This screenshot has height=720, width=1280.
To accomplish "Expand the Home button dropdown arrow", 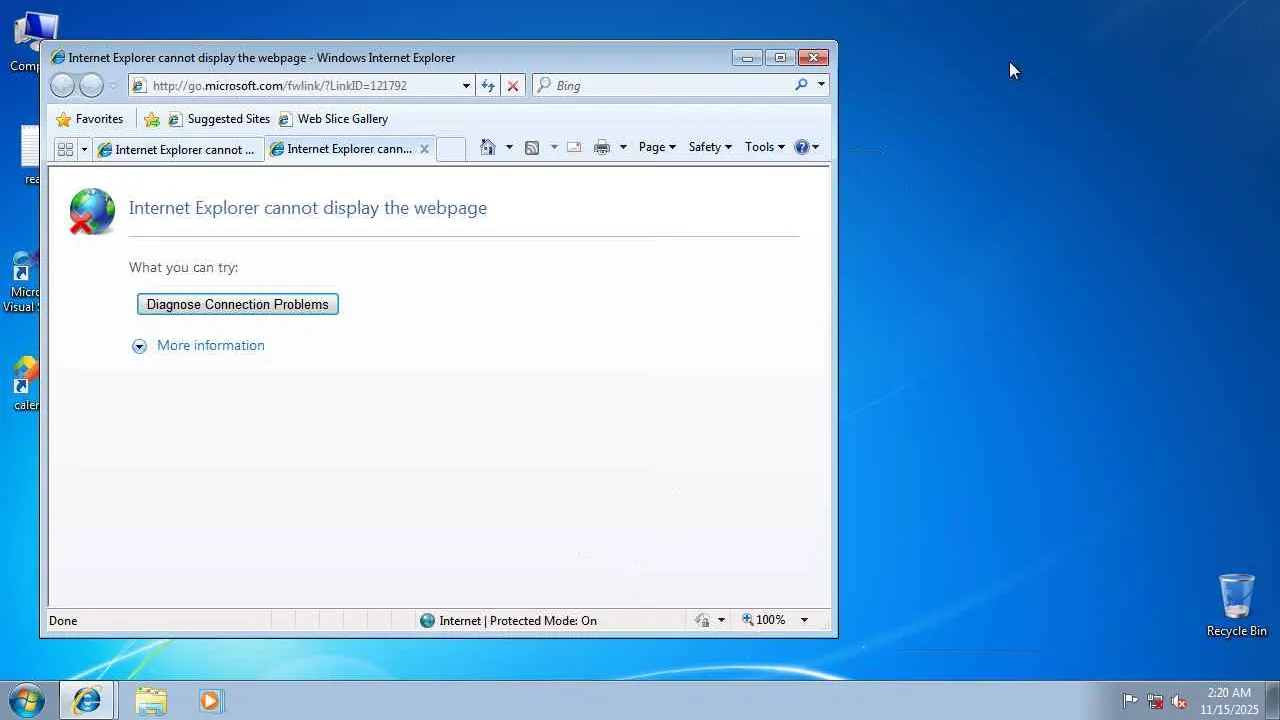I will [x=509, y=147].
